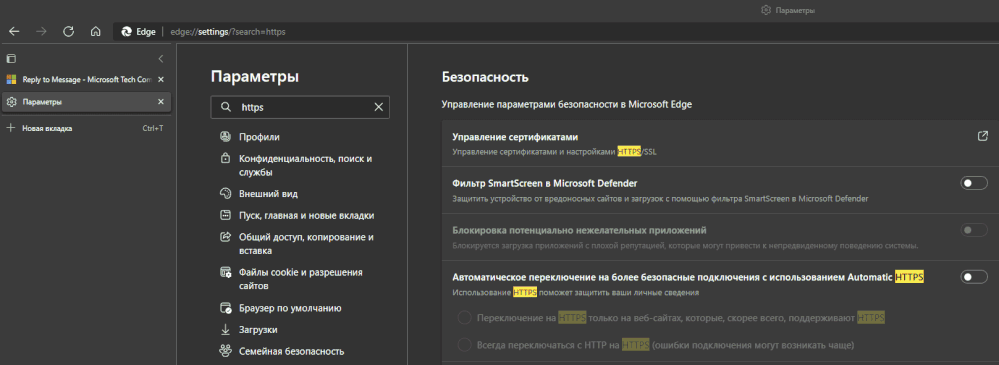This screenshot has width=999, height=365.
Task: Click the cookie permissions icon
Action: point(225,272)
